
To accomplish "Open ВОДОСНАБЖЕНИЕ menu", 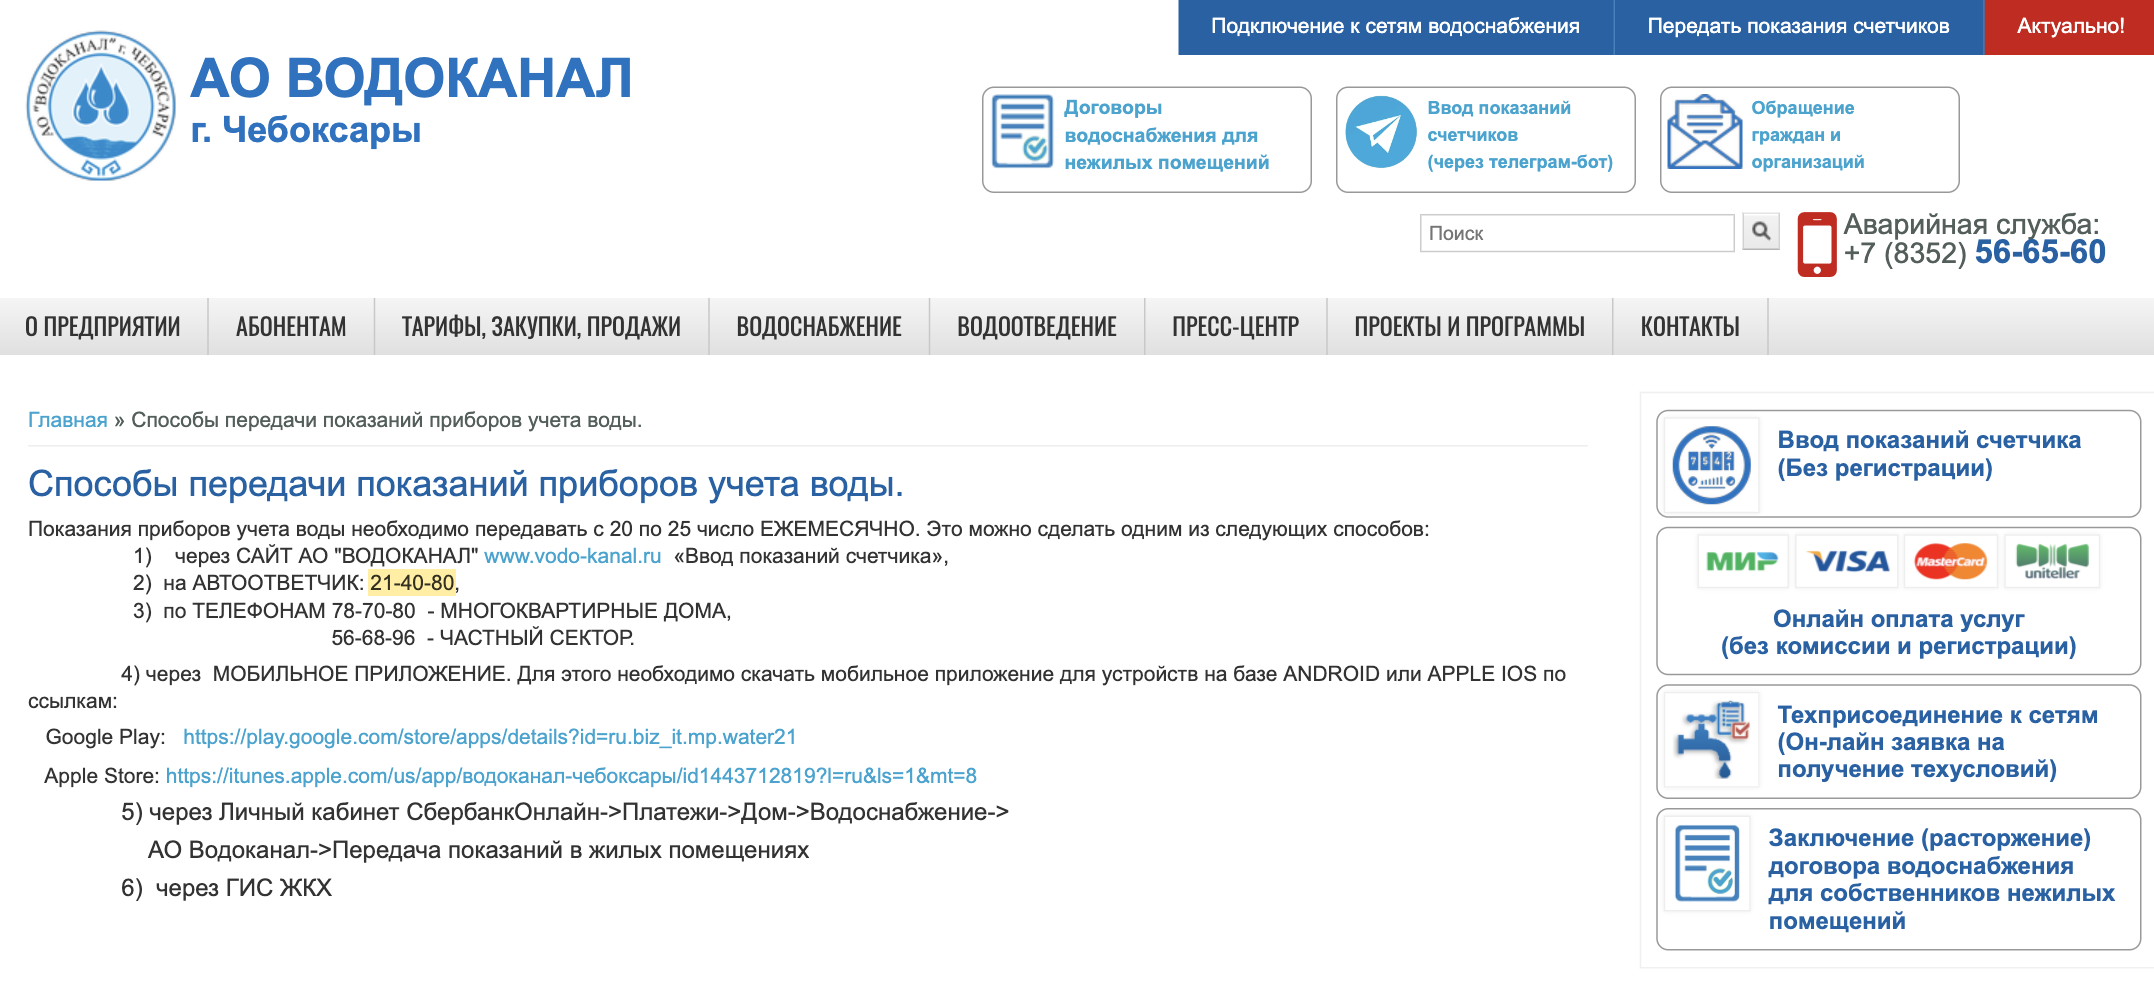I will [819, 327].
